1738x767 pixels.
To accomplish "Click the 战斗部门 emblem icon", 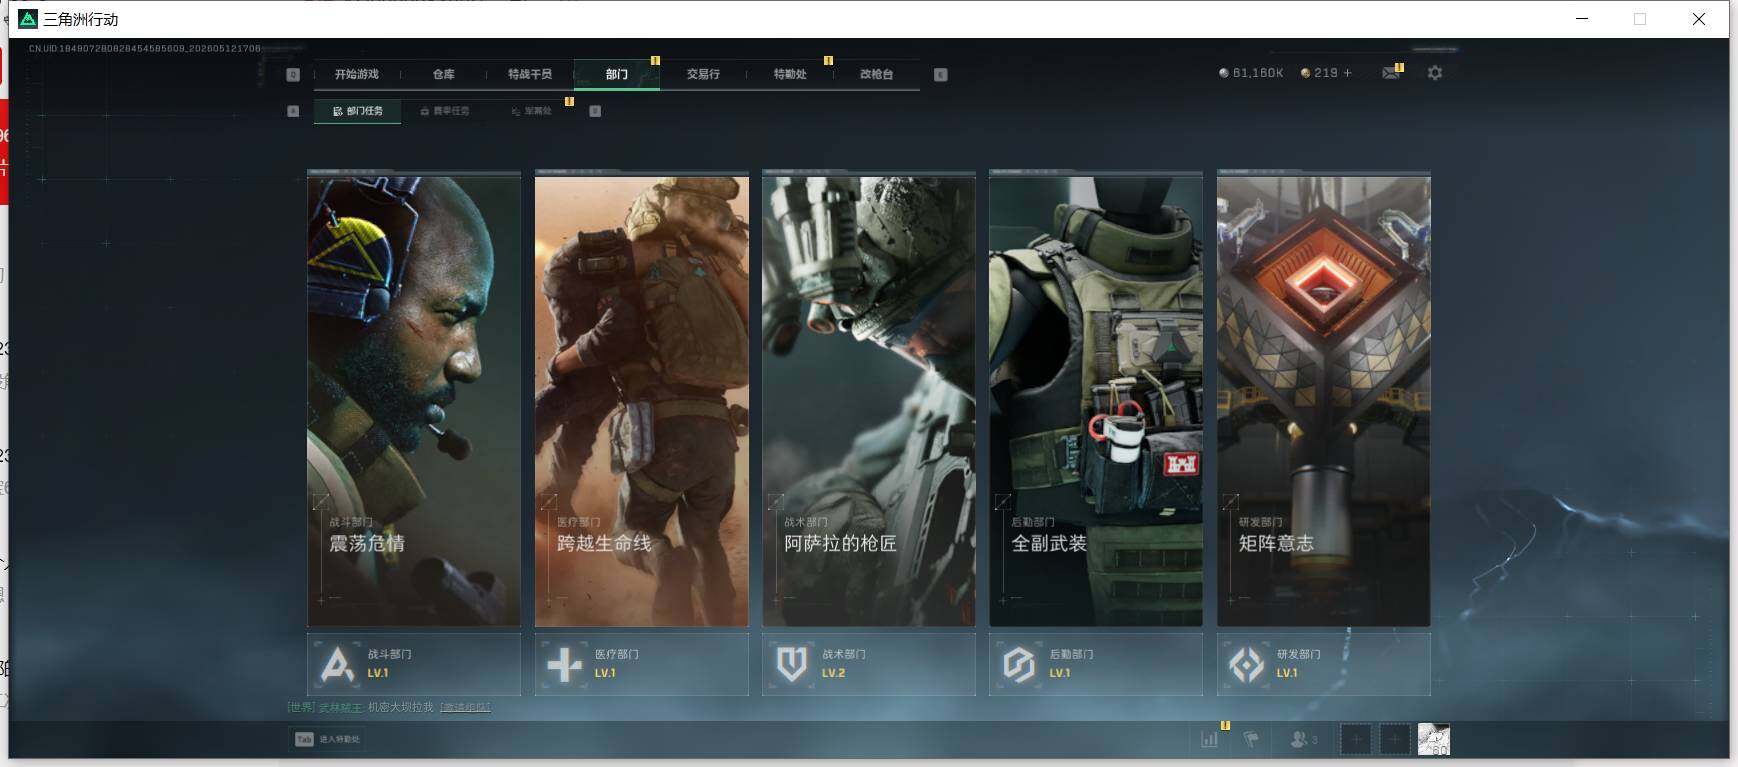I will (337, 664).
